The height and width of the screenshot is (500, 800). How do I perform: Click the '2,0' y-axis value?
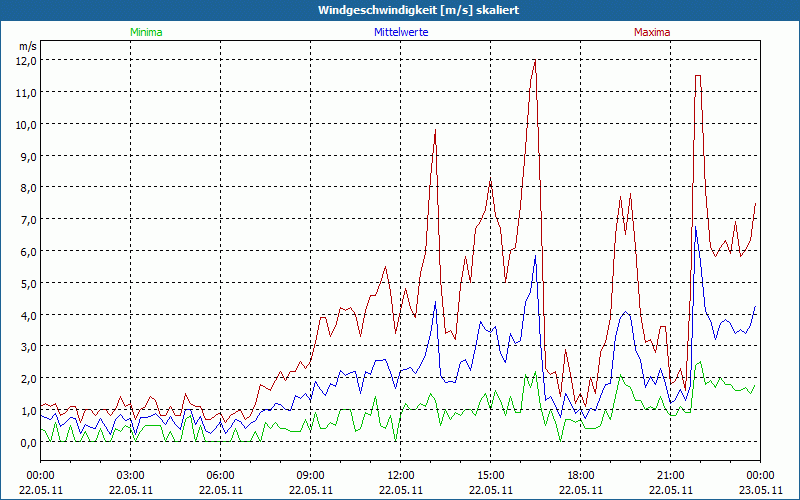[x=30, y=379]
